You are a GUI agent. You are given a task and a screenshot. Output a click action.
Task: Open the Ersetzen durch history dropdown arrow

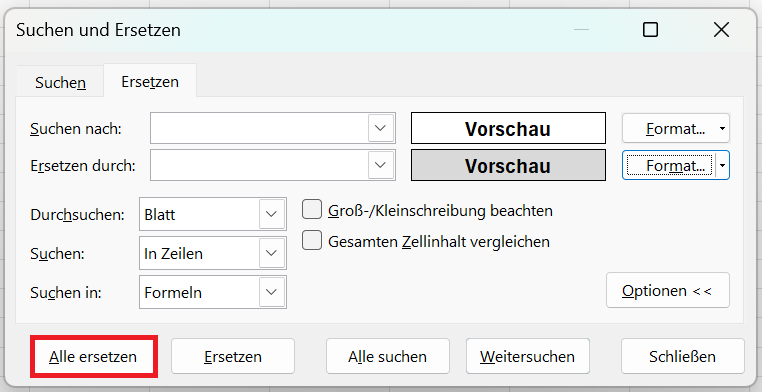point(381,165)
